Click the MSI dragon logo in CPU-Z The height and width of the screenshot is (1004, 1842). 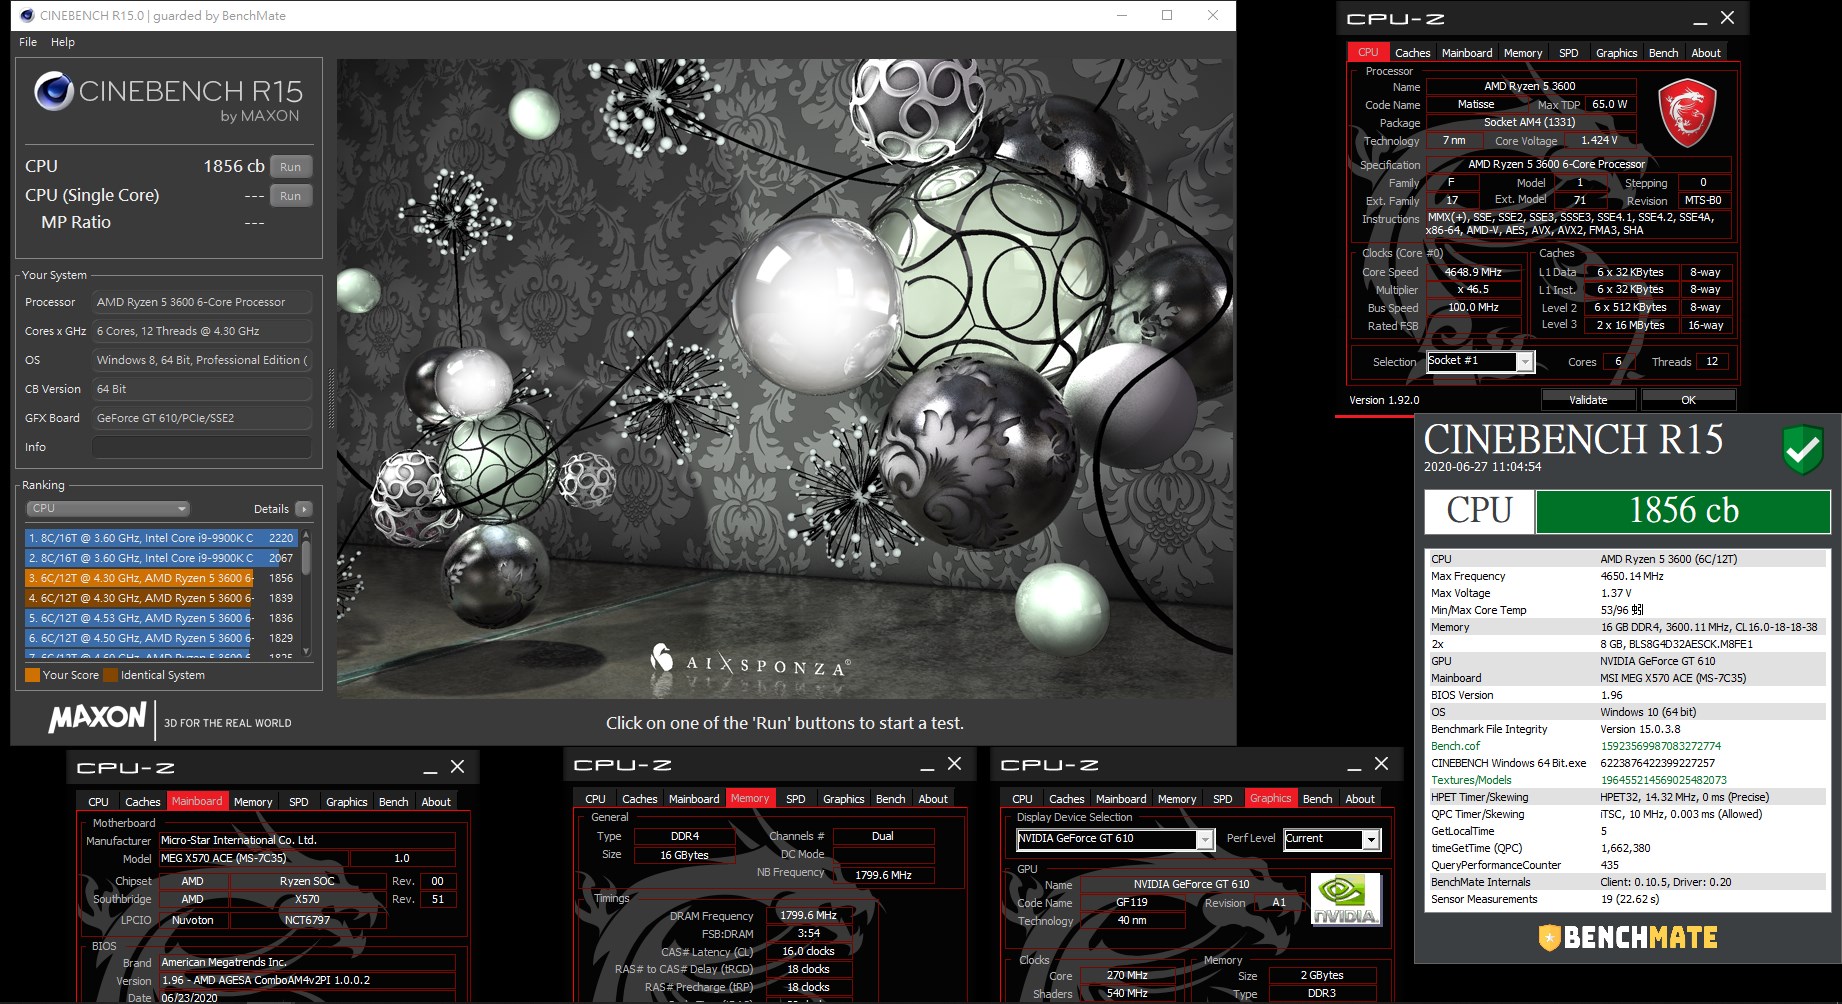1688,114
